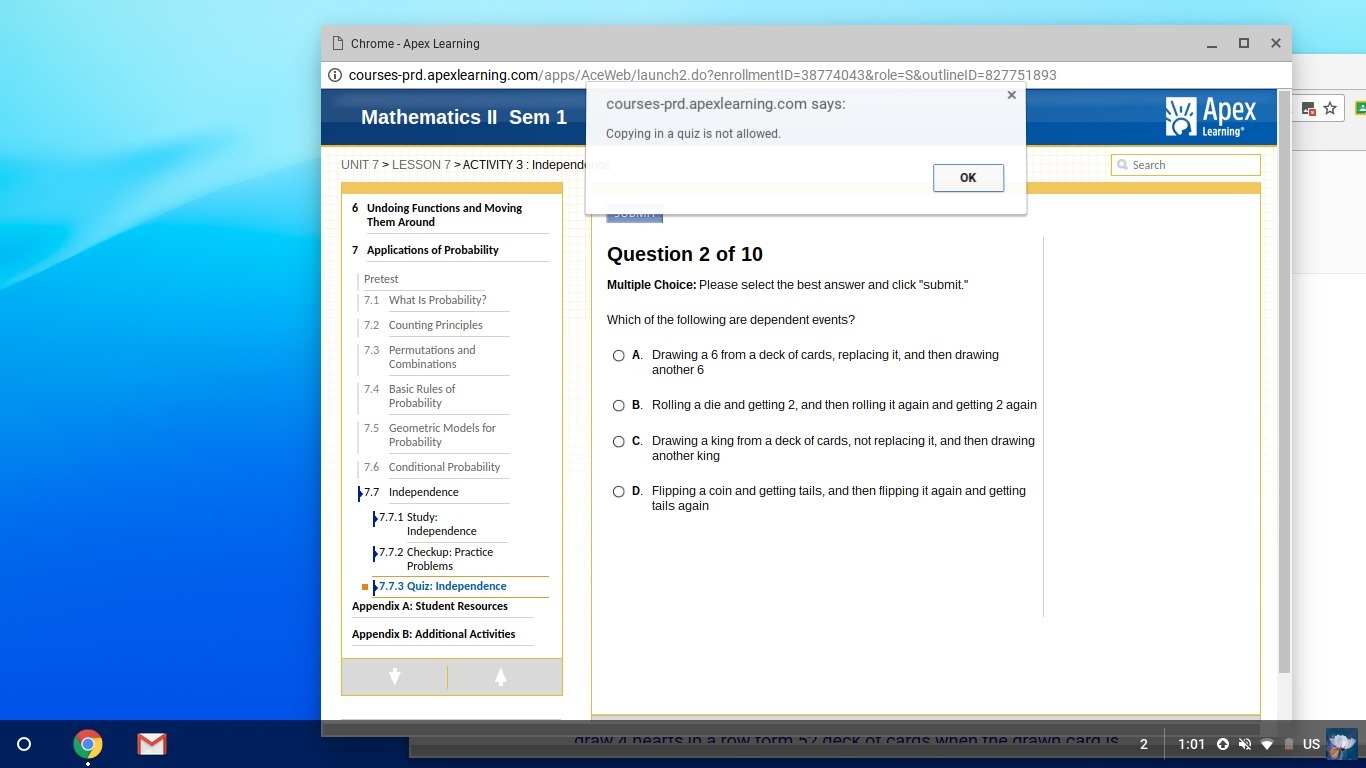This screenshot has width=1366, height=768.
Task: Open lesson 7.3 Permutations and Combinations
Action: [x=432, y=357]
